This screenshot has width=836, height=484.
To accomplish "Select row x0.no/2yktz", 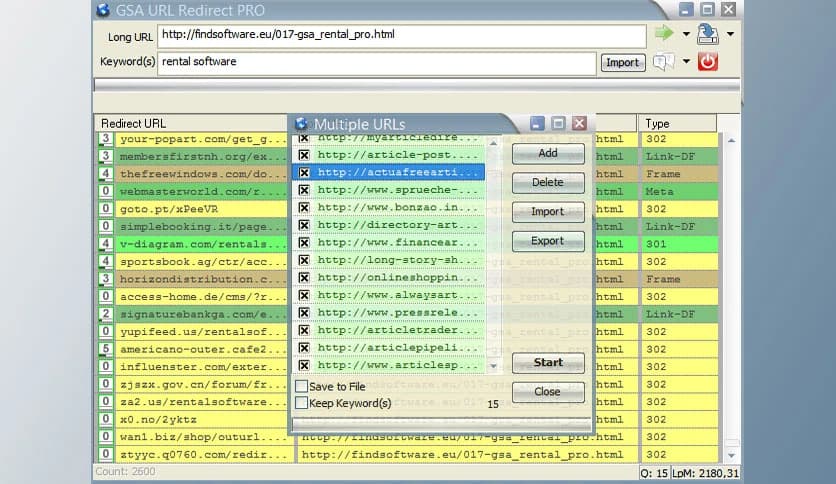I will point(203,420).
